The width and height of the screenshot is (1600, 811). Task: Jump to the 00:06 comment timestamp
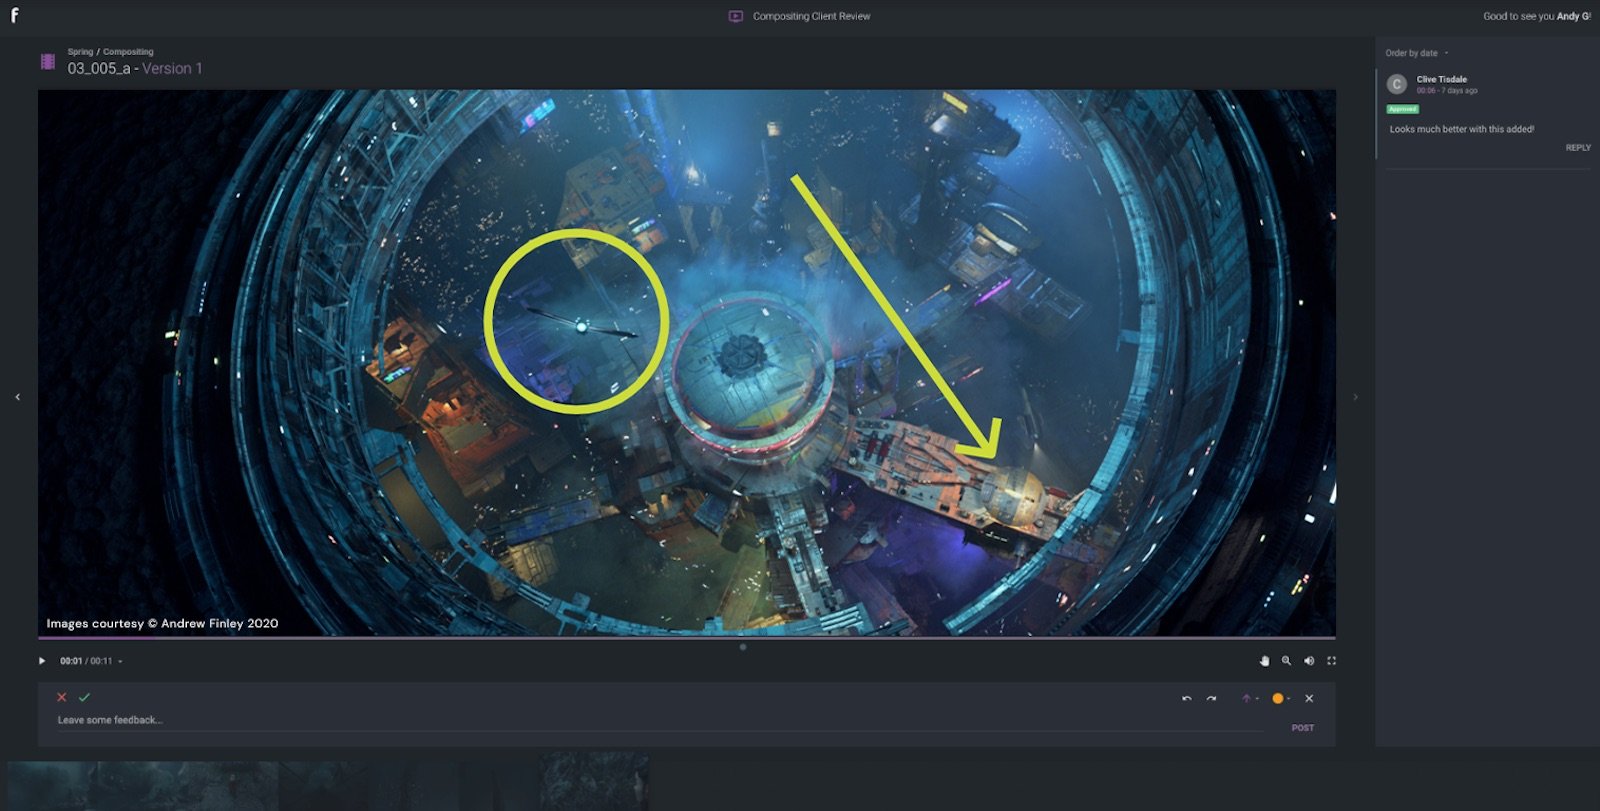1425,91
